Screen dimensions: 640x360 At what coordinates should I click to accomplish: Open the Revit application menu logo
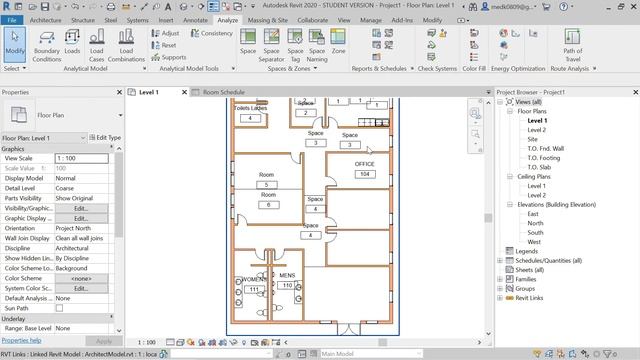[x=6, y=7]
